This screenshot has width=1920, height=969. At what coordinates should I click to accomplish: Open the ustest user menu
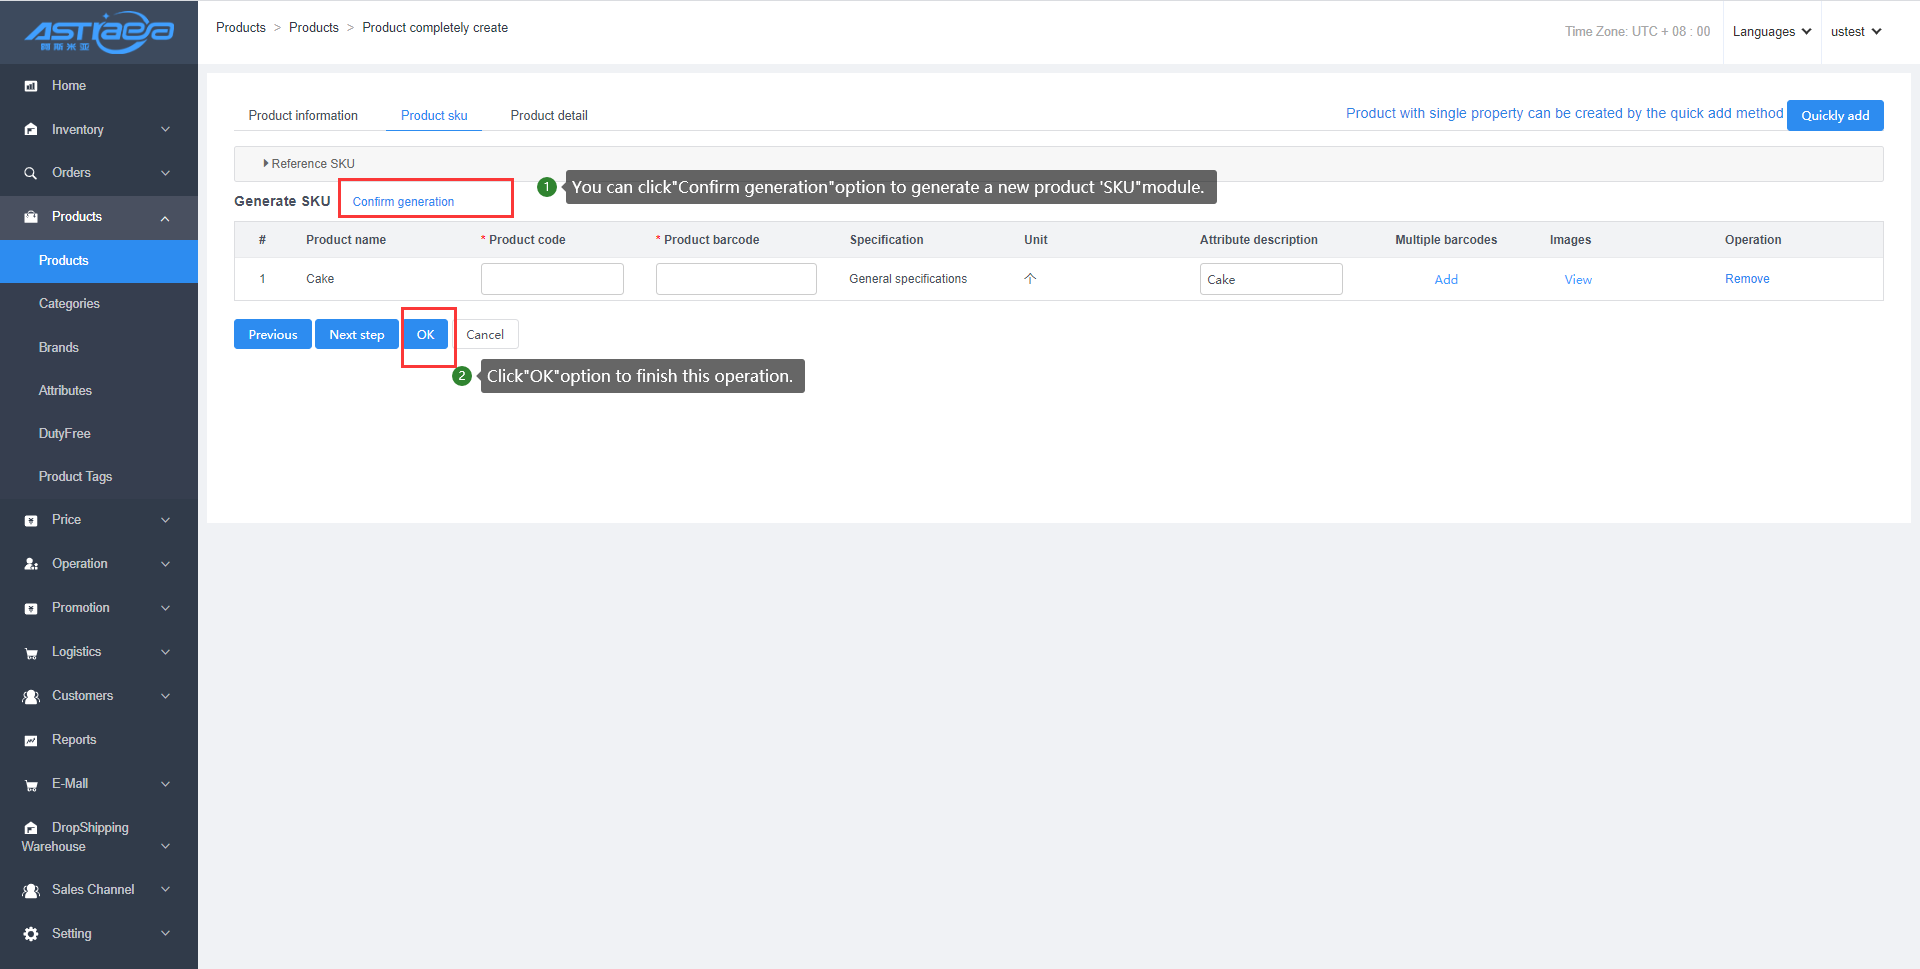(x=1855, y=32)
